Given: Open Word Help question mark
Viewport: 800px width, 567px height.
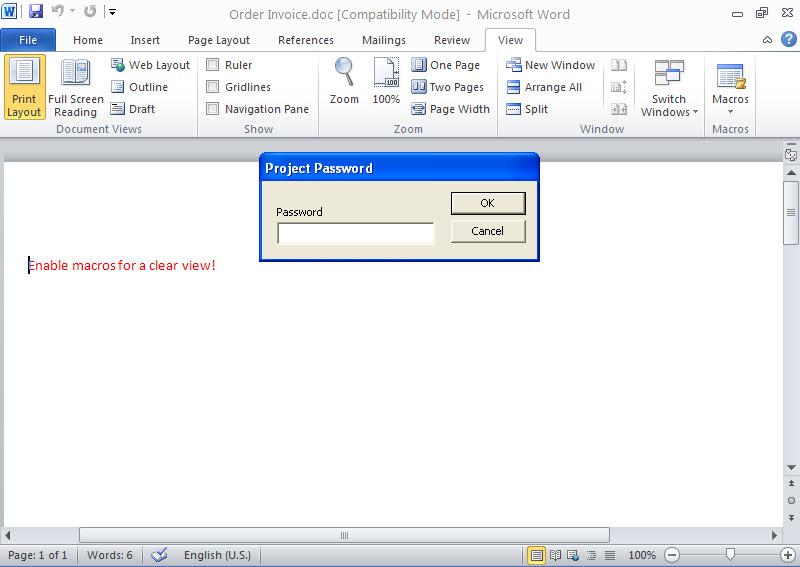Looking at the screenshot, I should 788,39.
